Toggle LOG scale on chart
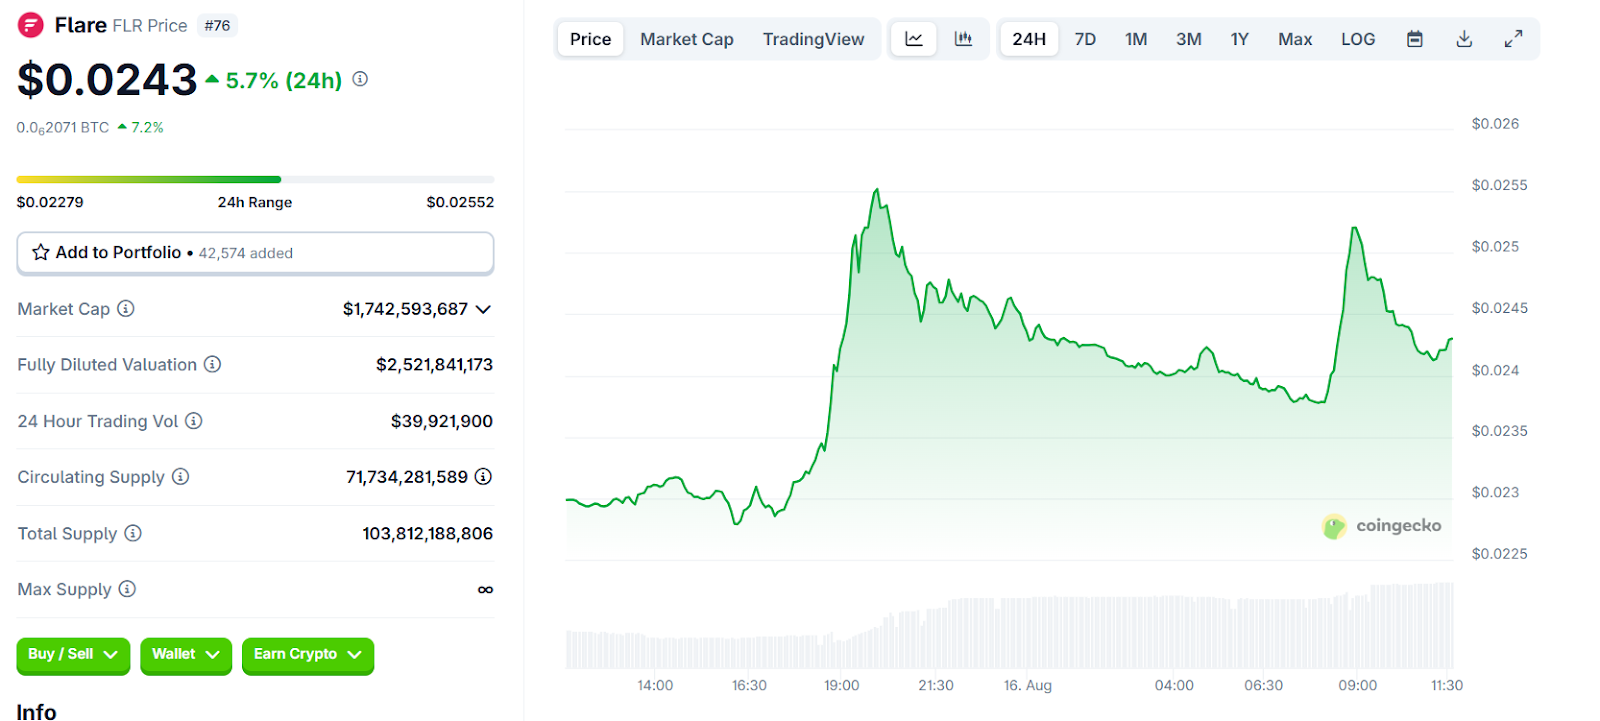This screenshot has height=721, width=1600. coord(1357,39)
